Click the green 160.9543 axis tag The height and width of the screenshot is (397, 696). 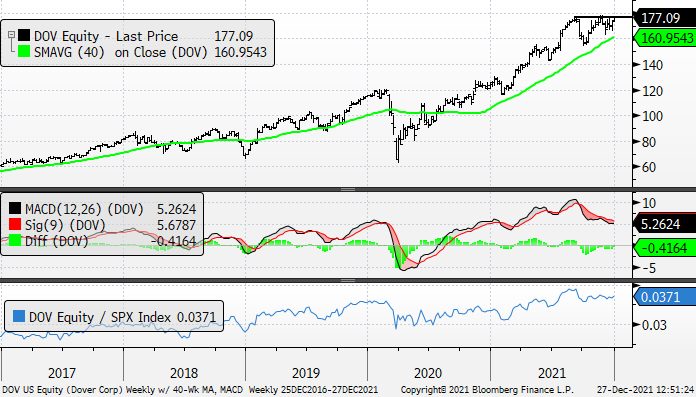664,38
